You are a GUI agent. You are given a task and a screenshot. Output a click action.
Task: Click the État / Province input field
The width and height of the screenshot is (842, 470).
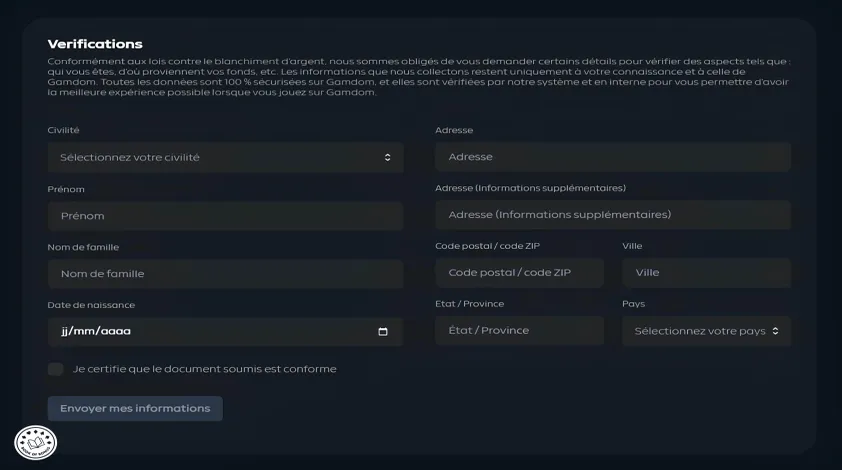pyautogui.click(x=519, y=330)
